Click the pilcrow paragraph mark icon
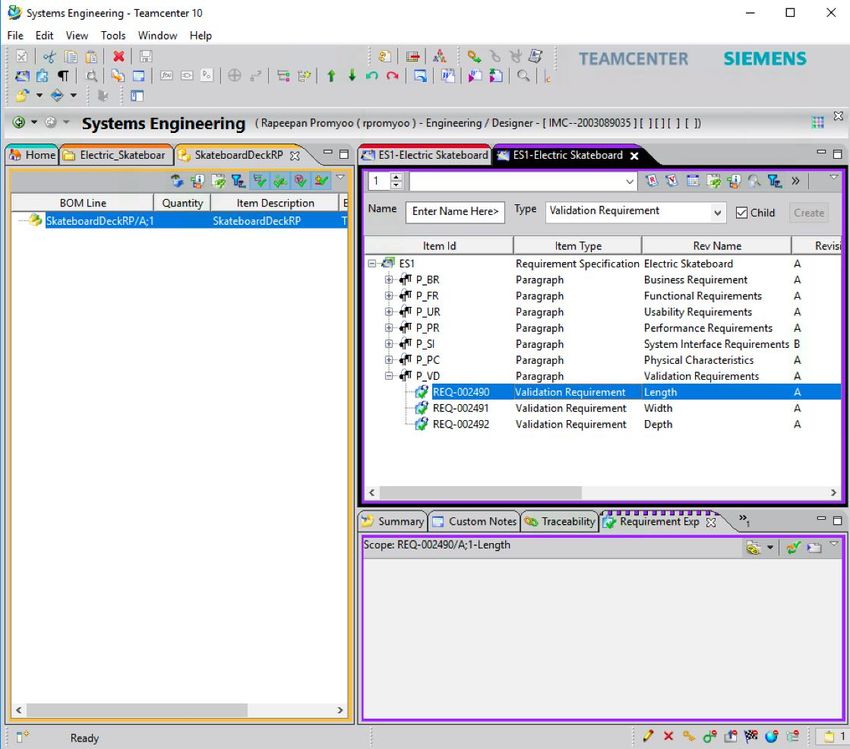Screen dimensions: 850x749 coord(63,76)
